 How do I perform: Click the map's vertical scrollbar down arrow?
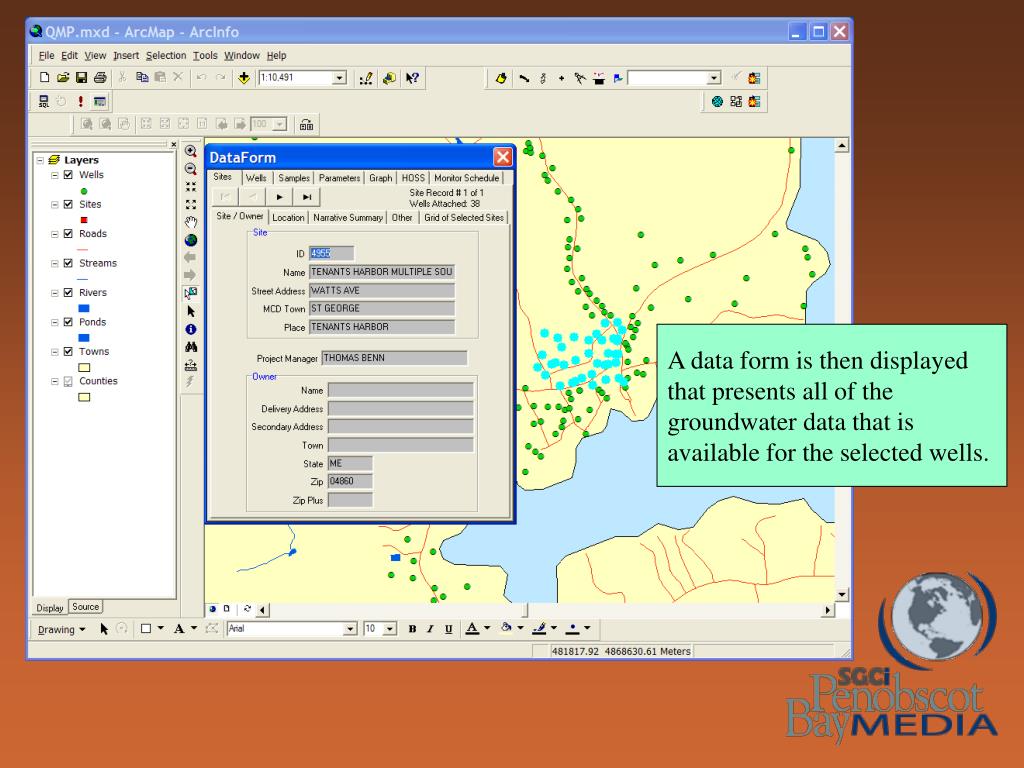pyautogui.click(x=842, y=594)
